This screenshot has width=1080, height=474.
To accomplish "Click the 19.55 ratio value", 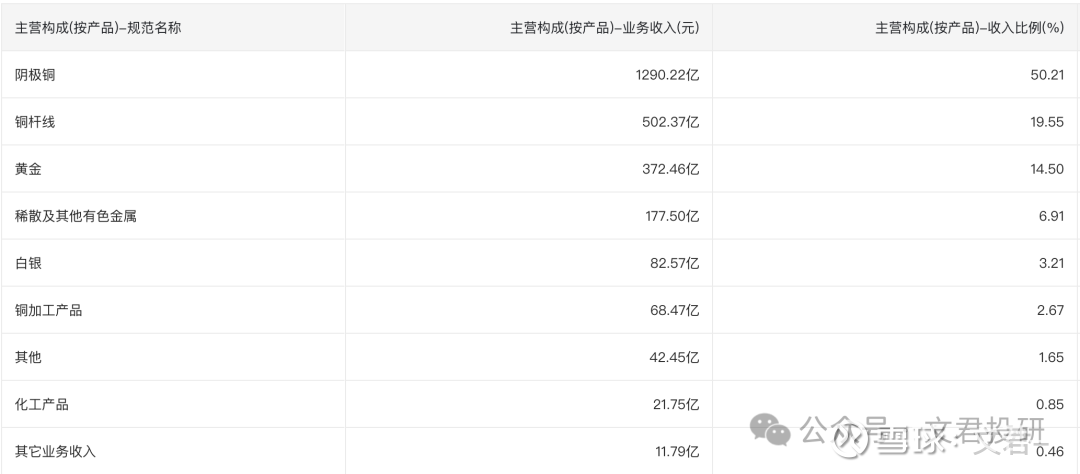I will [x=1045, y=122].
